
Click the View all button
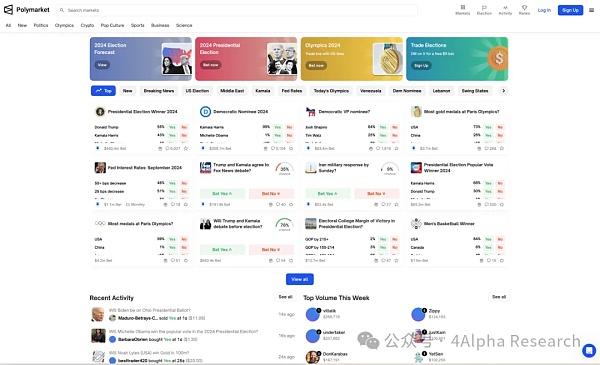pyautogui.click(x=300, y=279)
